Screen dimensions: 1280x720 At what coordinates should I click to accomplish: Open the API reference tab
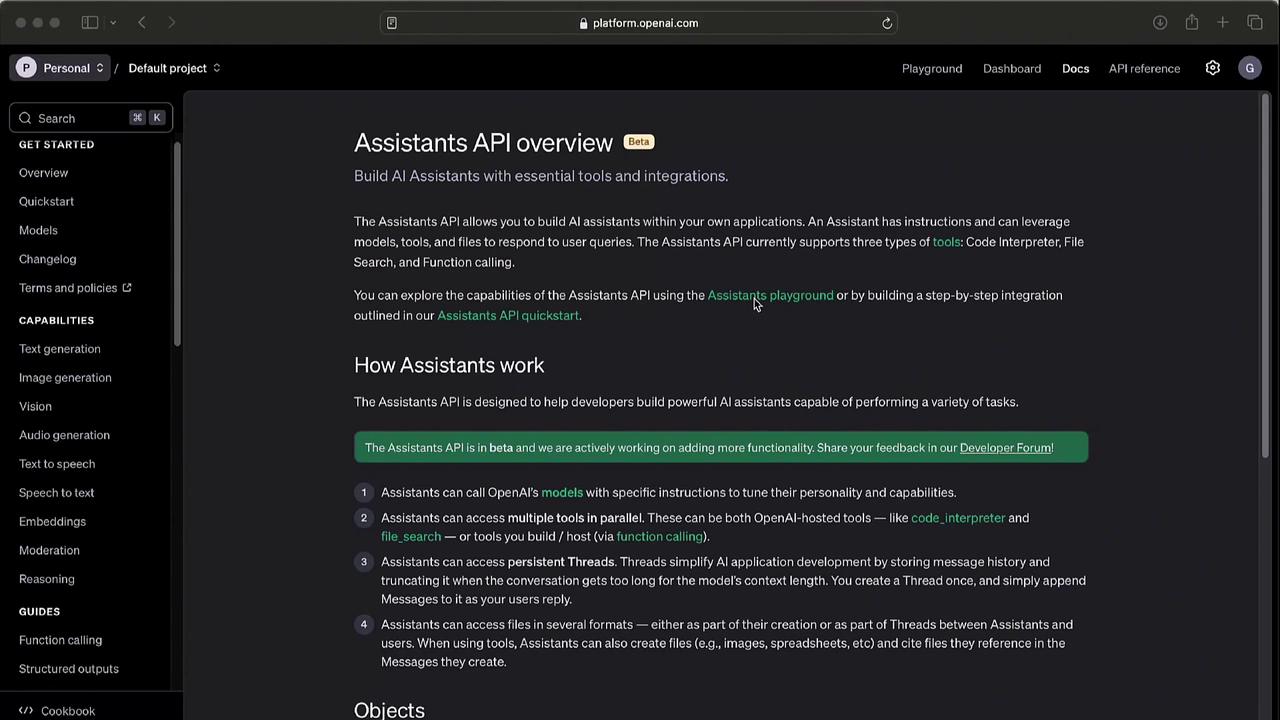tap(1144, 68)
